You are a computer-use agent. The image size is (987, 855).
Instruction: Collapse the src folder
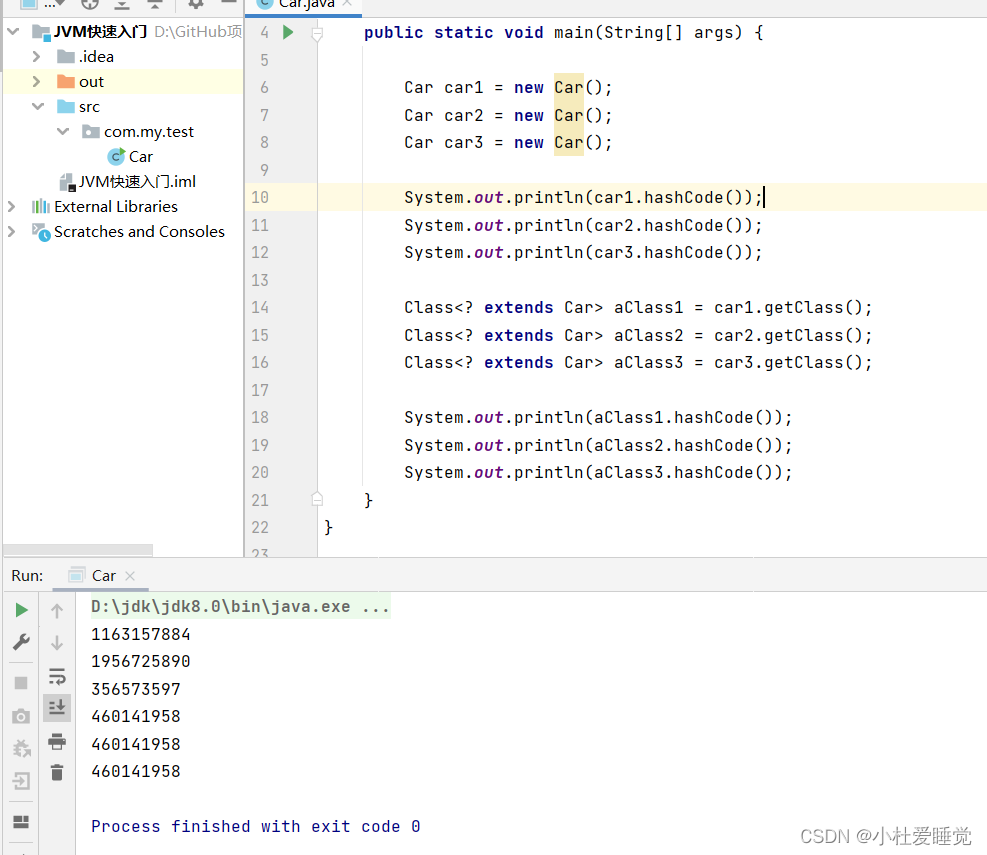tap(37, 107)
